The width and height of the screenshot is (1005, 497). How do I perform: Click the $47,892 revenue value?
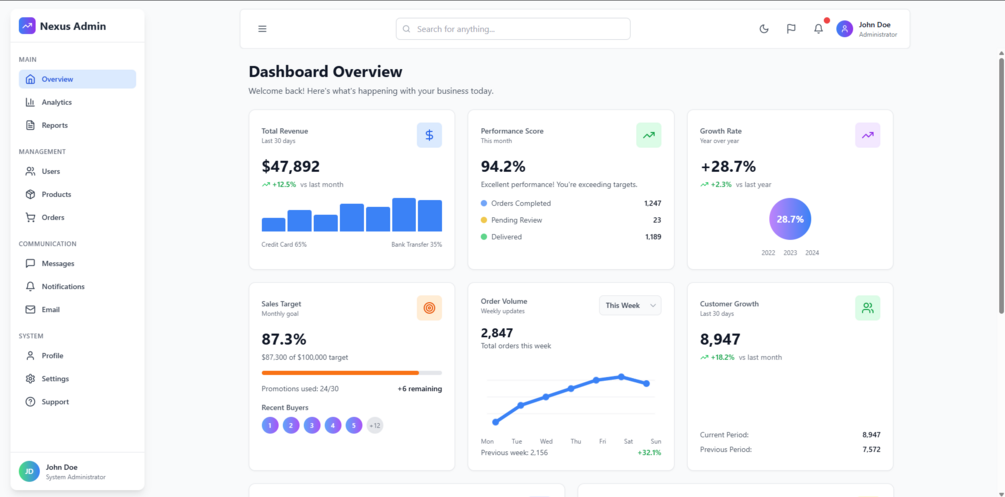pos(290,167)
